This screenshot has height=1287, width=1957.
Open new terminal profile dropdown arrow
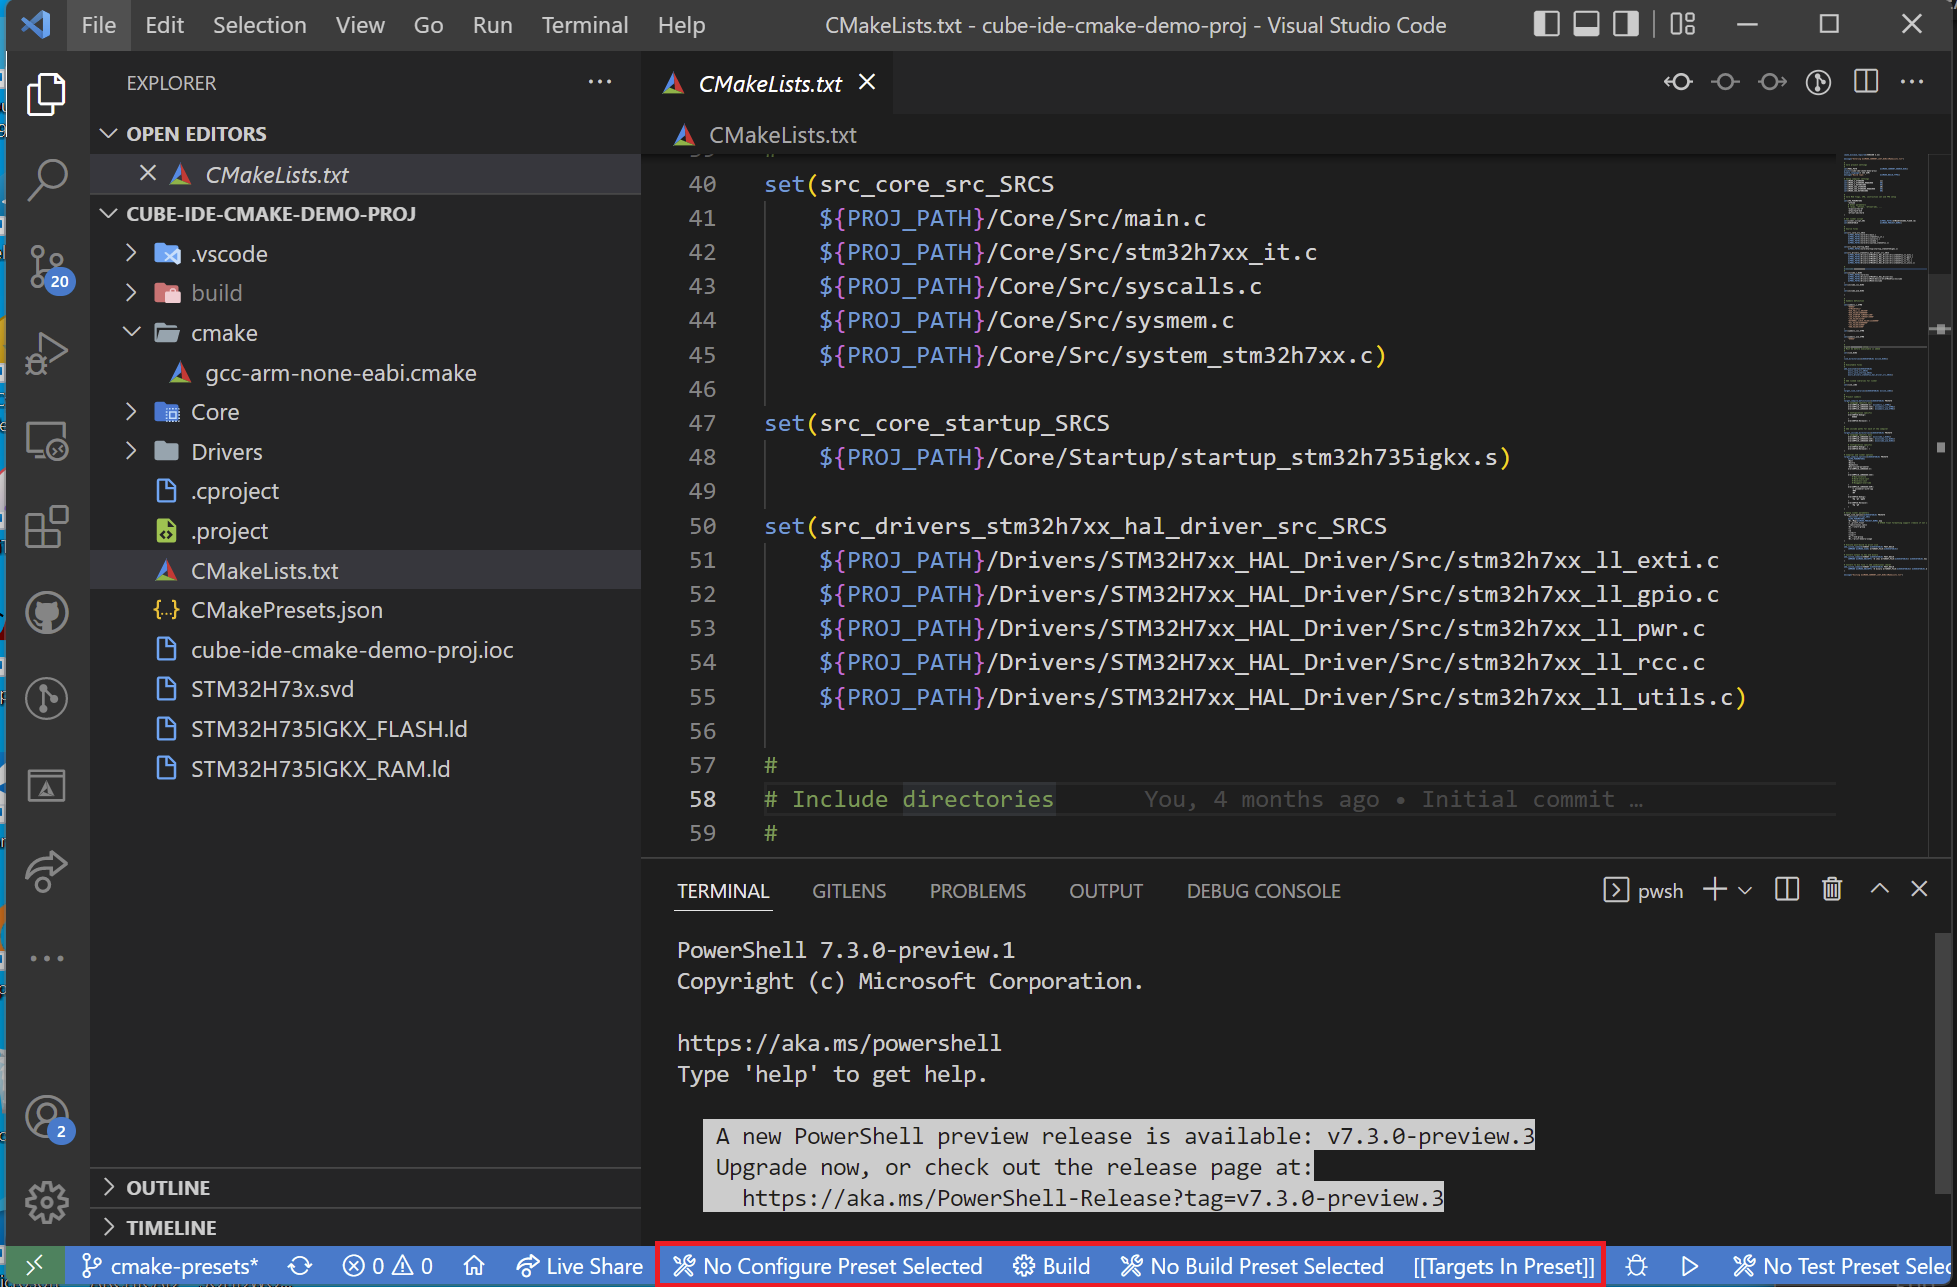1745,890
